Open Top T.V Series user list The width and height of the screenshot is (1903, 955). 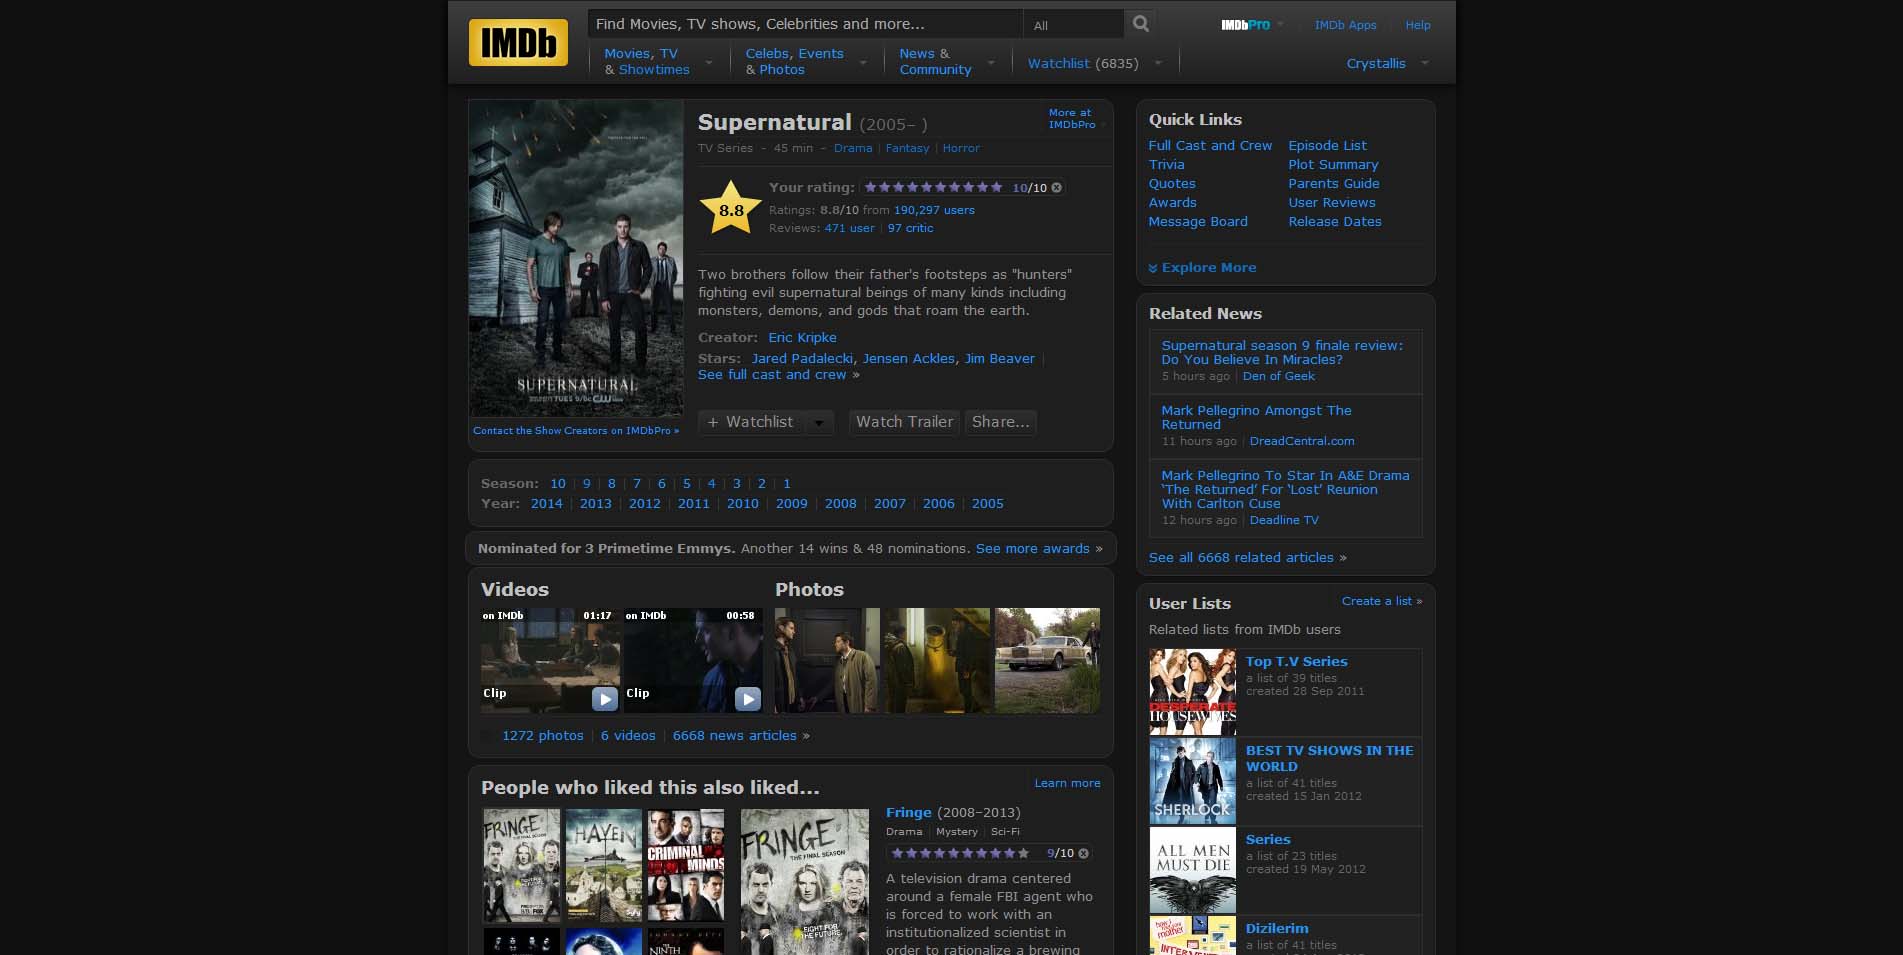(x=1296, y=662)
